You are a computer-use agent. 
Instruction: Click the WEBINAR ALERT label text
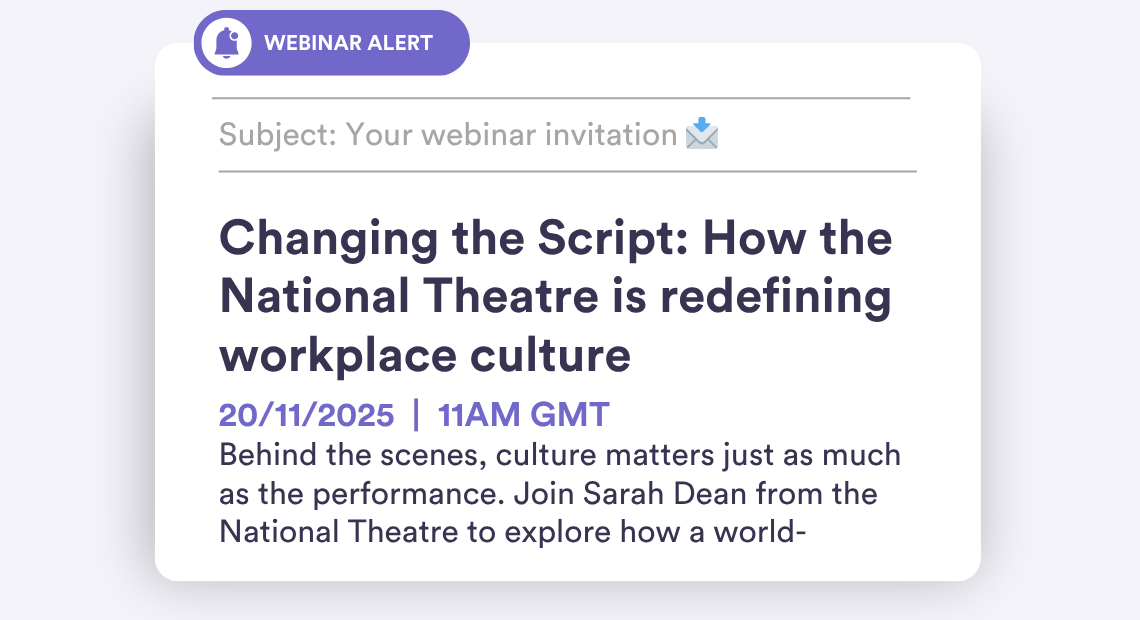349,42
